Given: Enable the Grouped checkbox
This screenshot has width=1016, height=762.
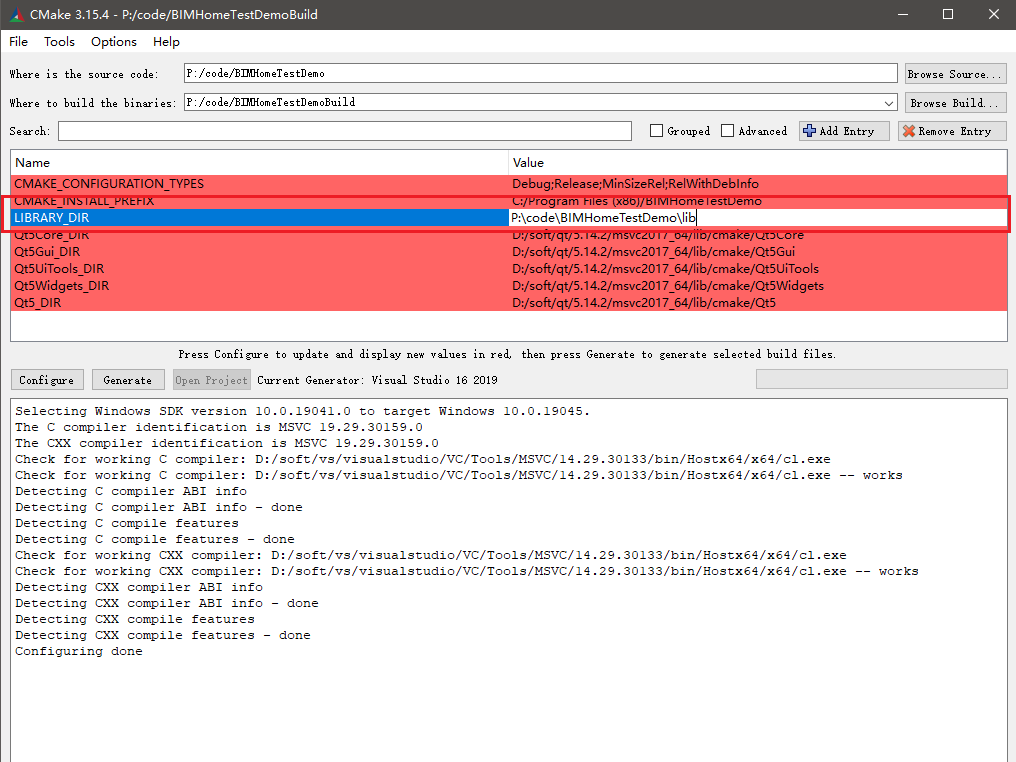Looking at the screenshot, I should click(x=656, y=131).
